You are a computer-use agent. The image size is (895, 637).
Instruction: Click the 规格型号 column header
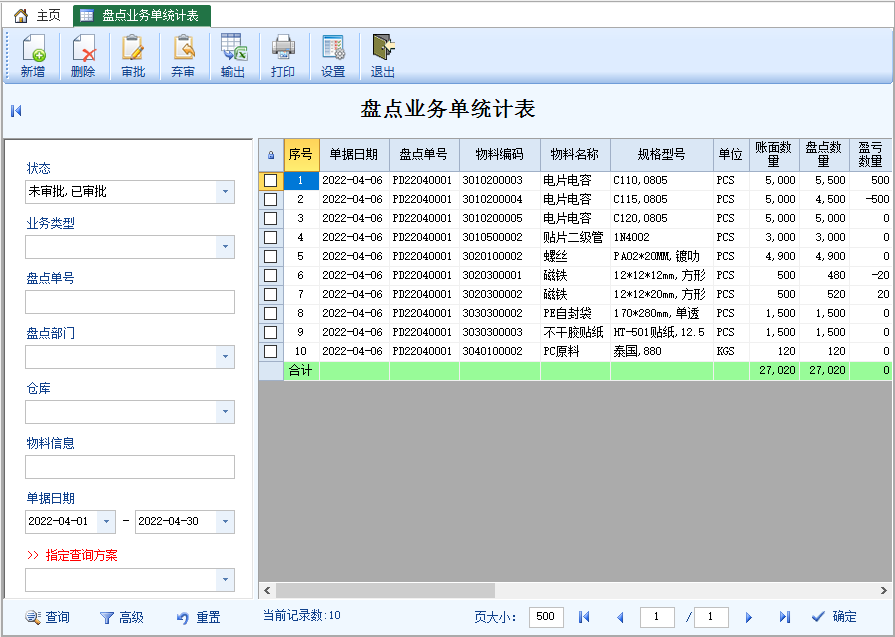pyautogui.click(x=662, y=155)
